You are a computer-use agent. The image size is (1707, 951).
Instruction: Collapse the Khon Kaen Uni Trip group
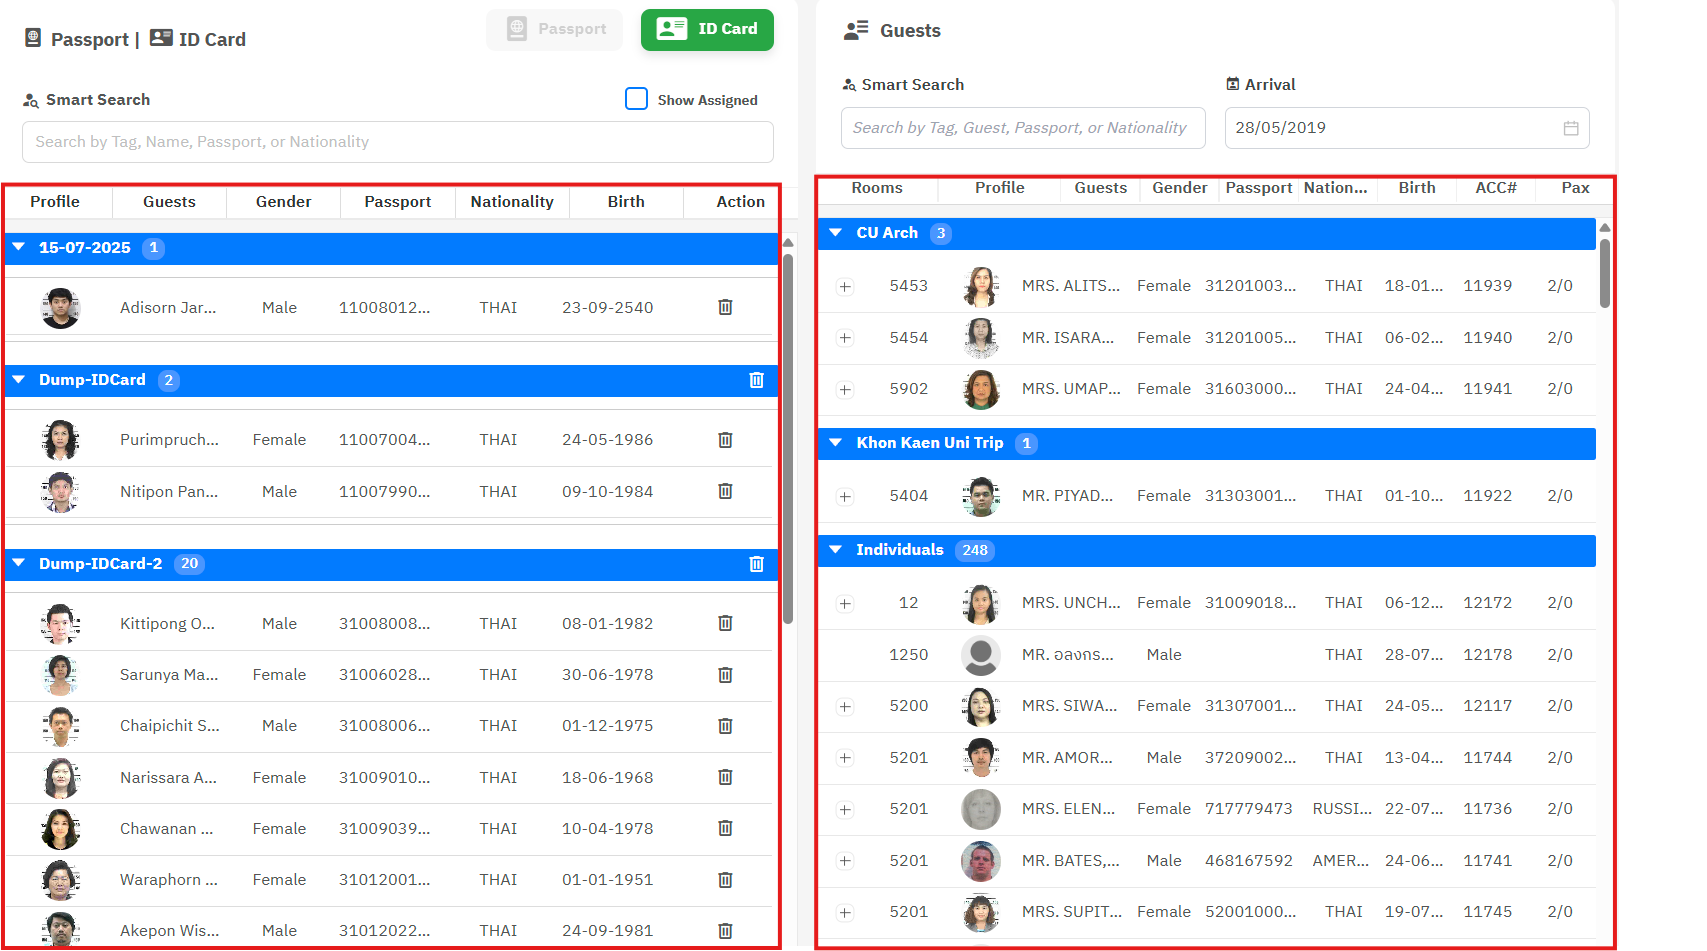click(x=836, y=443)
